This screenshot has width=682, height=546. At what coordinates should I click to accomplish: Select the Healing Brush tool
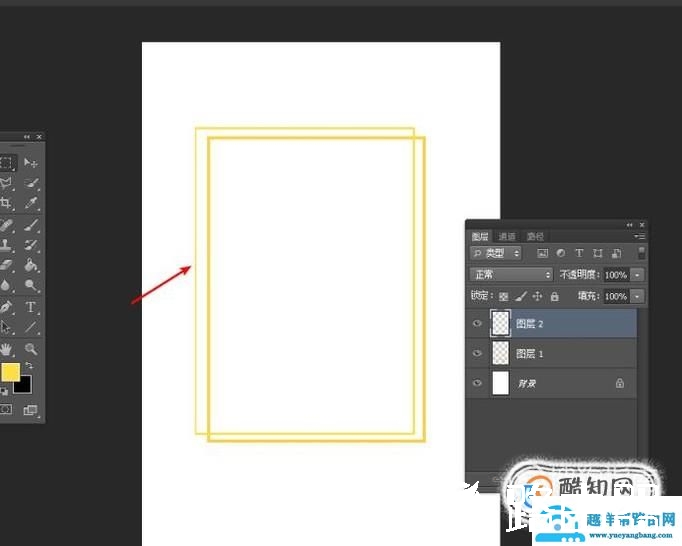click(x=7, y=225)
